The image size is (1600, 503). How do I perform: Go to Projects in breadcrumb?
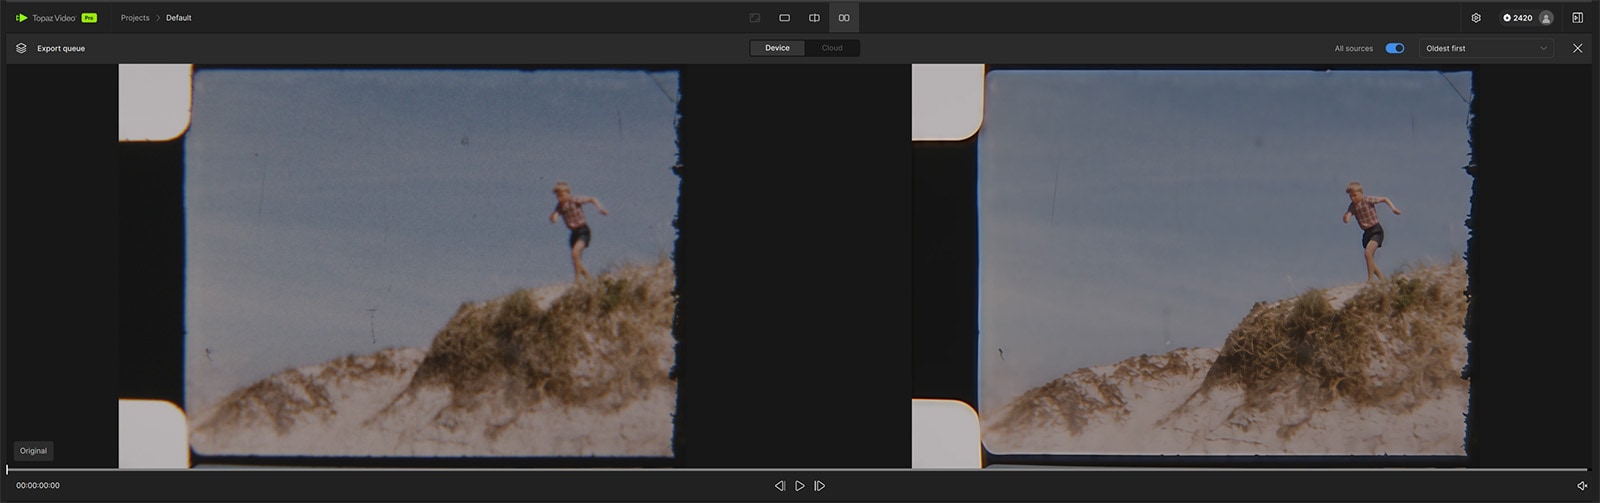pyautogui.click(x=135, y=18)
